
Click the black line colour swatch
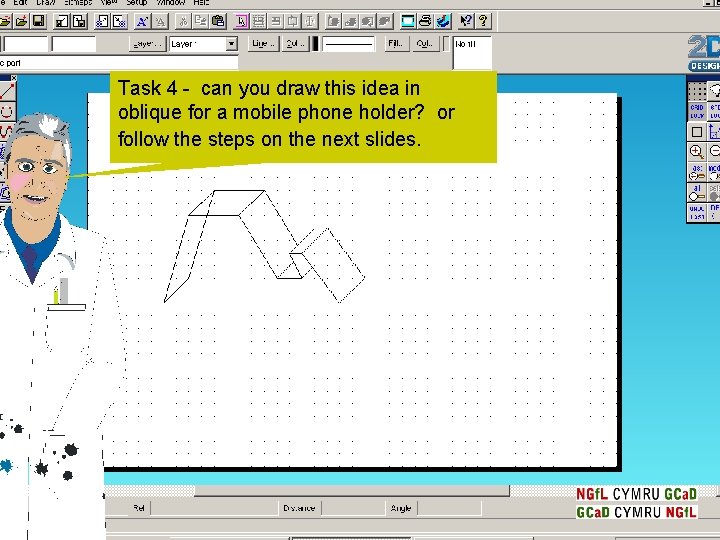[x=315, y=44]
